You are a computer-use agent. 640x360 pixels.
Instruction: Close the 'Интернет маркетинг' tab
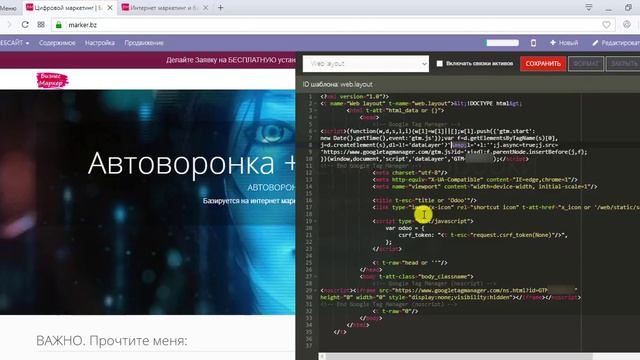click(206, 8)
